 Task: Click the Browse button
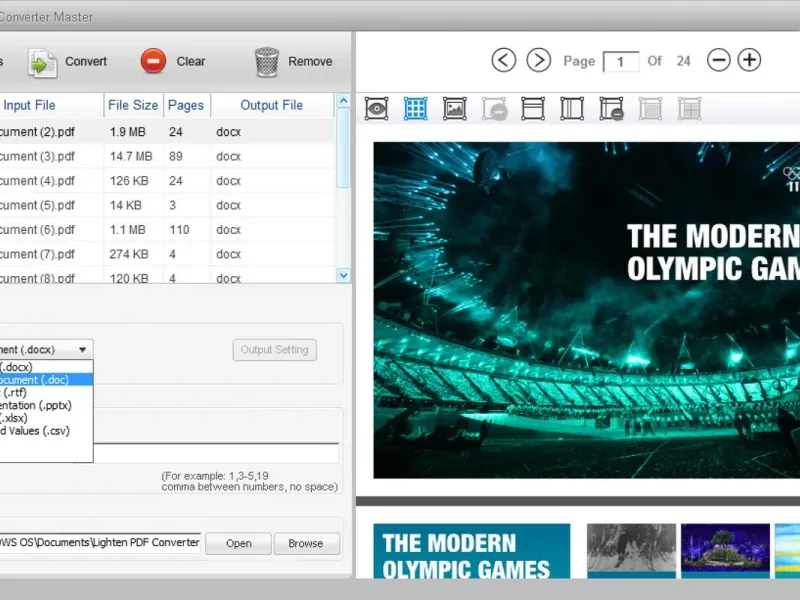click(x=306, y=543)
